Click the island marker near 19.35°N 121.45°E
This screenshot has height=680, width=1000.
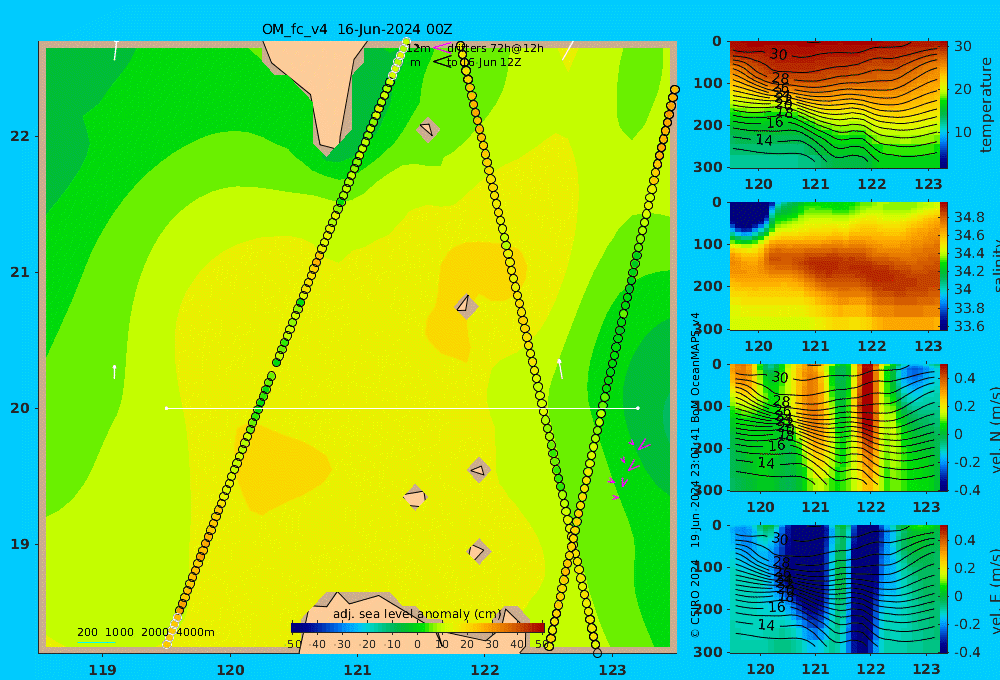click(415, 497)
